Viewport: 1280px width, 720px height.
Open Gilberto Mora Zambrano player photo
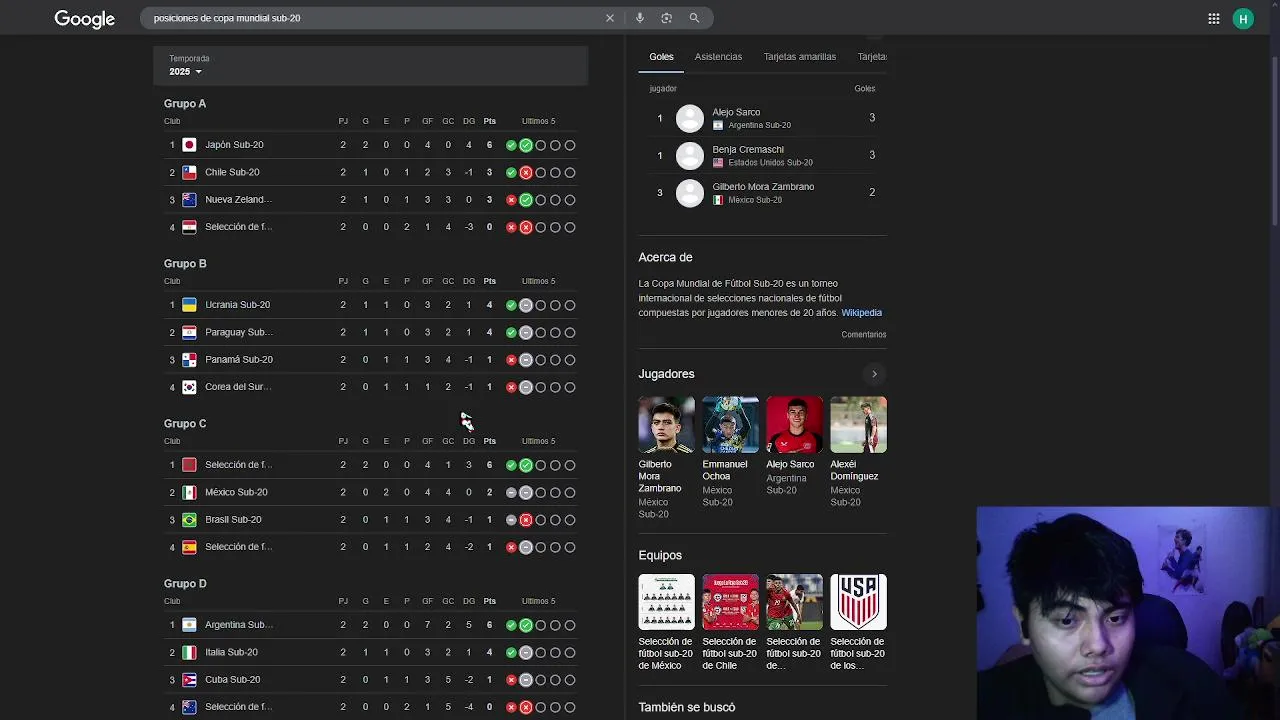(x=666, y=425)
